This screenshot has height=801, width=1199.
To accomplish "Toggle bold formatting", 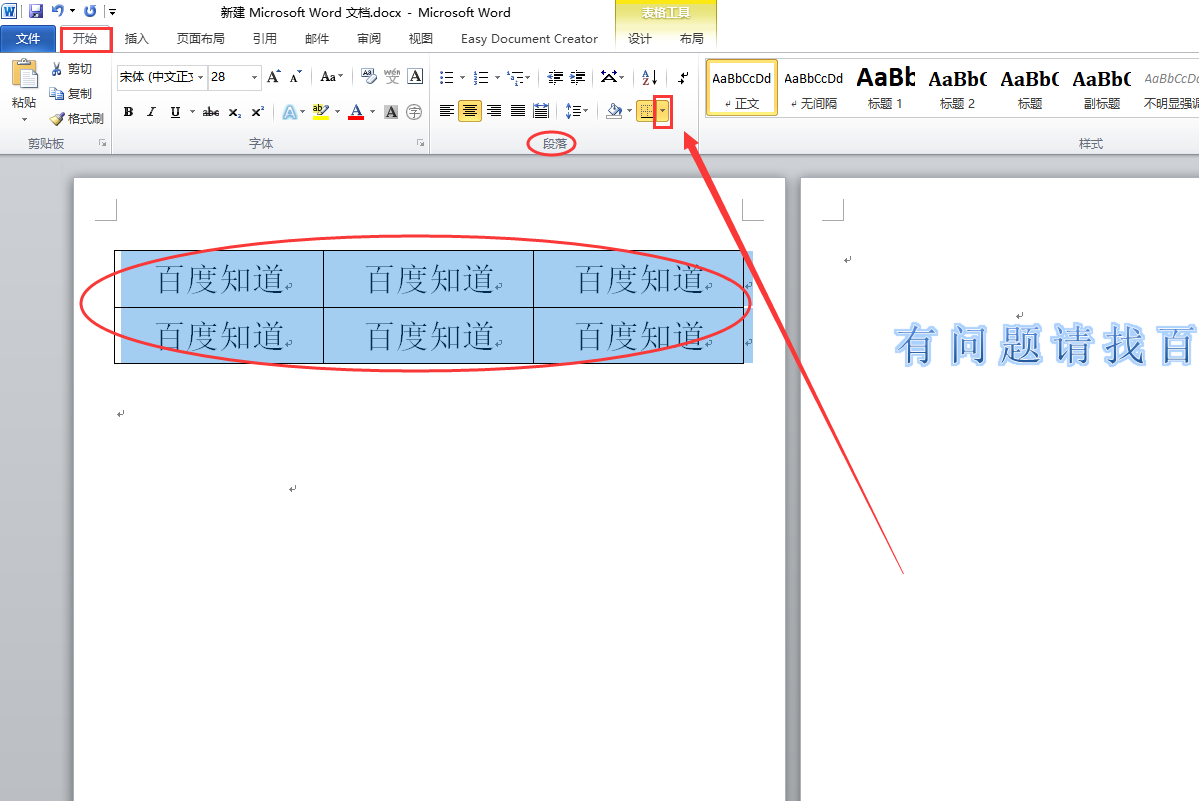I will pyautogui.click(x=128, y=112).
